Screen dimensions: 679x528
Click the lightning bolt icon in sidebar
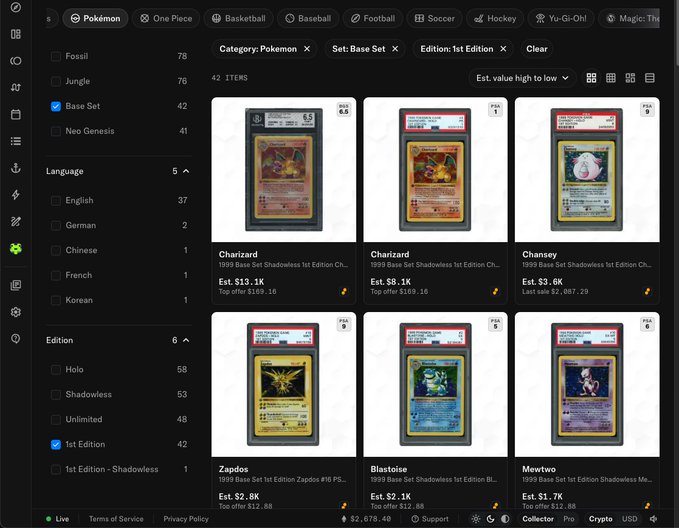click(16, 195)
